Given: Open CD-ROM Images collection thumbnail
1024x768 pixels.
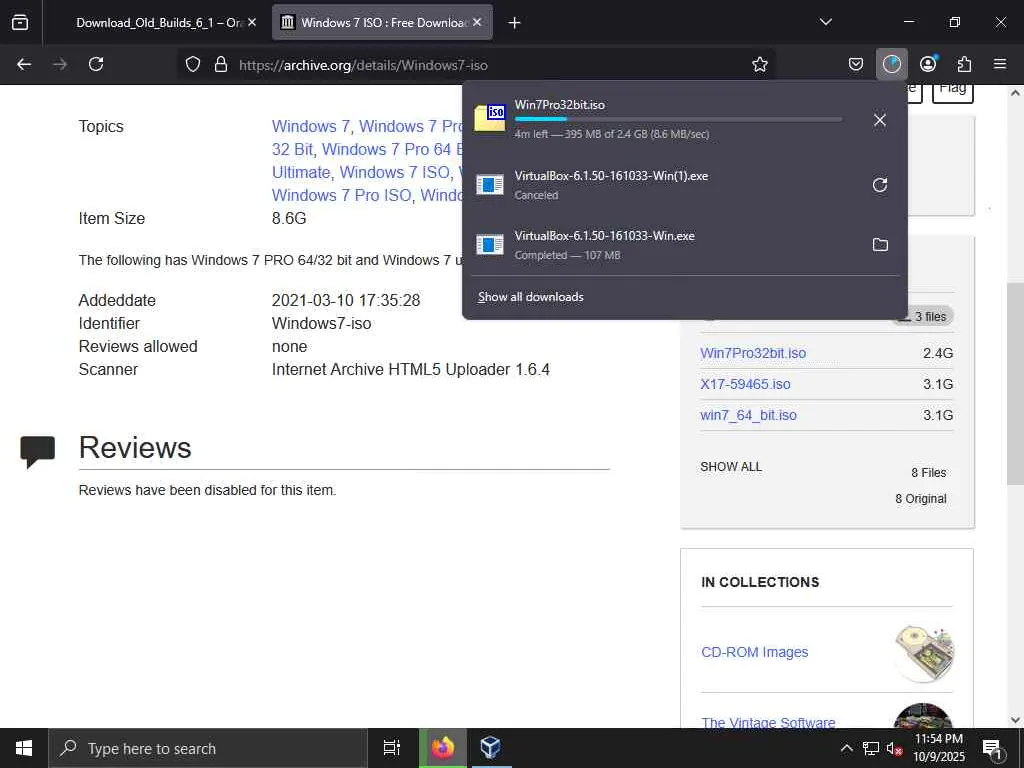Looking at the screenshot, I should click(x=923, y=652).
